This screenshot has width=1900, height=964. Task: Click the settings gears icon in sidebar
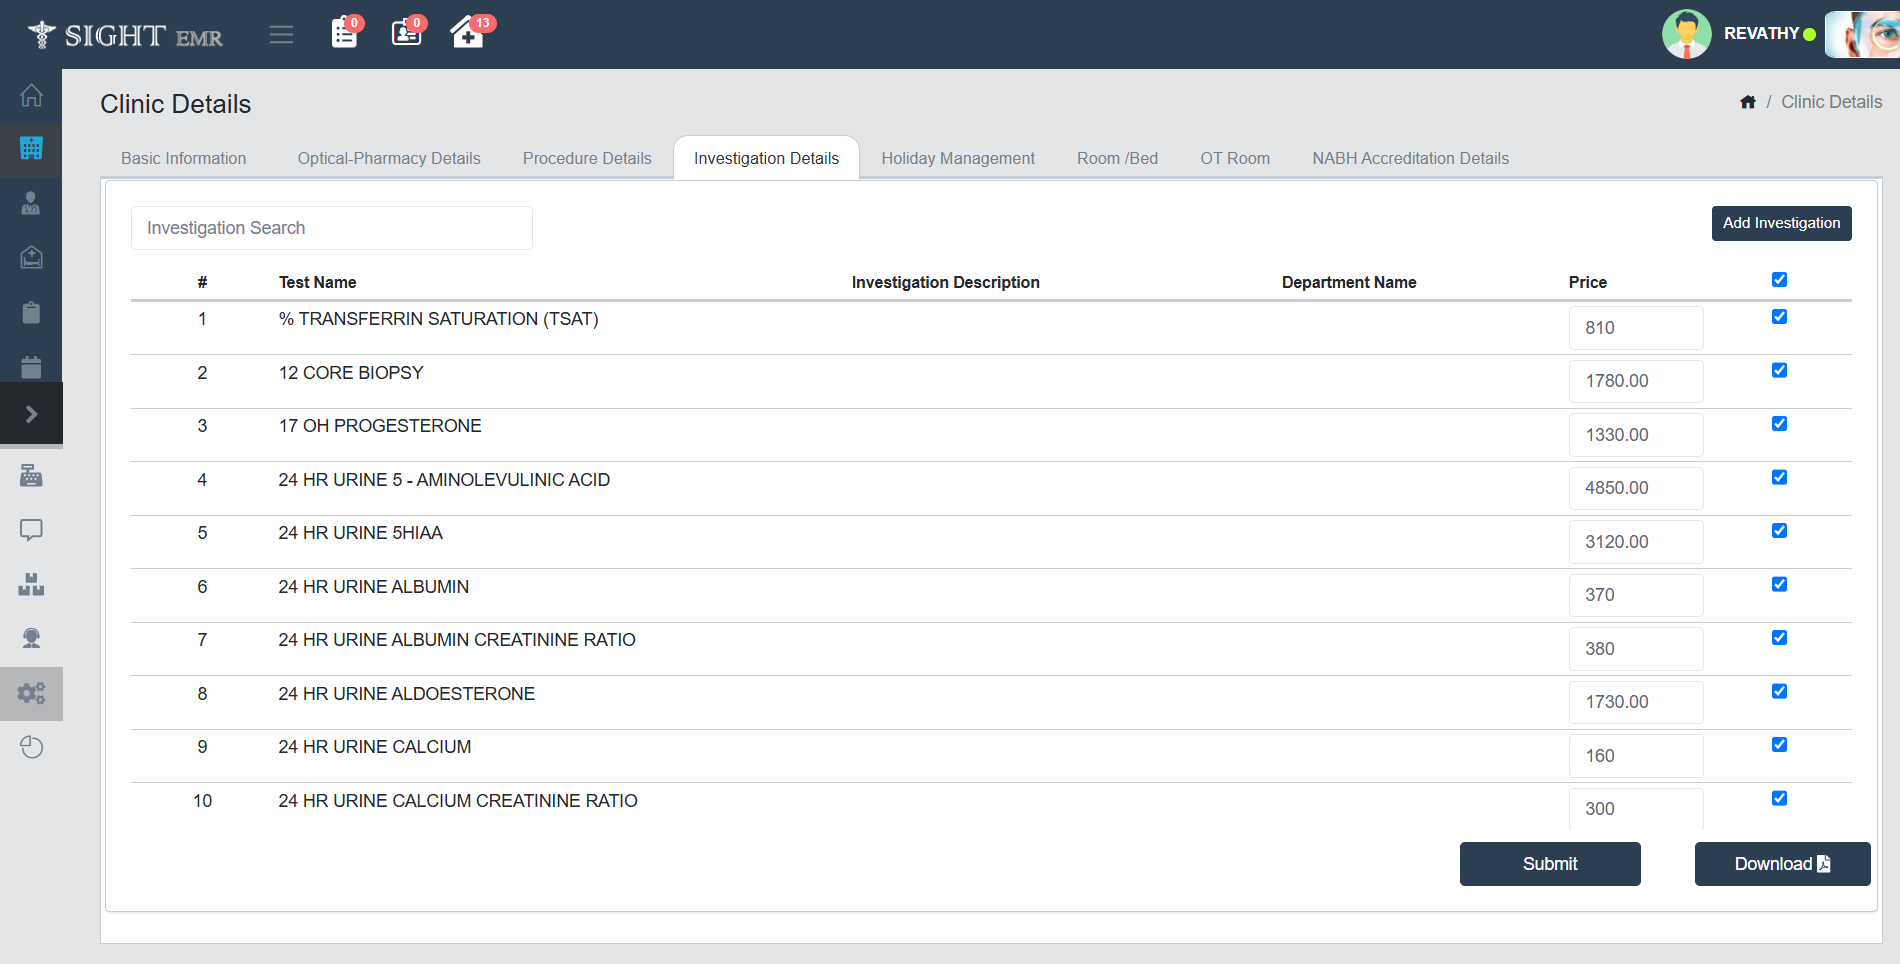pyautogui.click(x=31, y=693)
